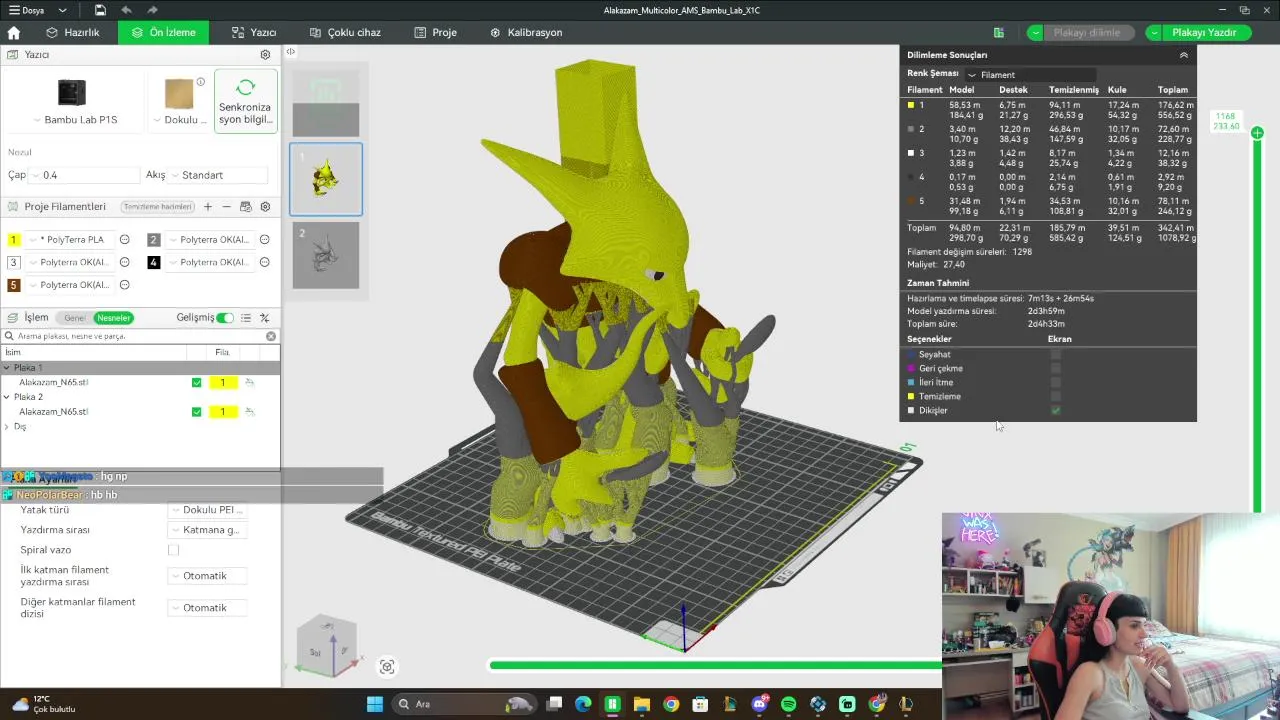Click filament 1 yellow color swatch

click(13, 240)
